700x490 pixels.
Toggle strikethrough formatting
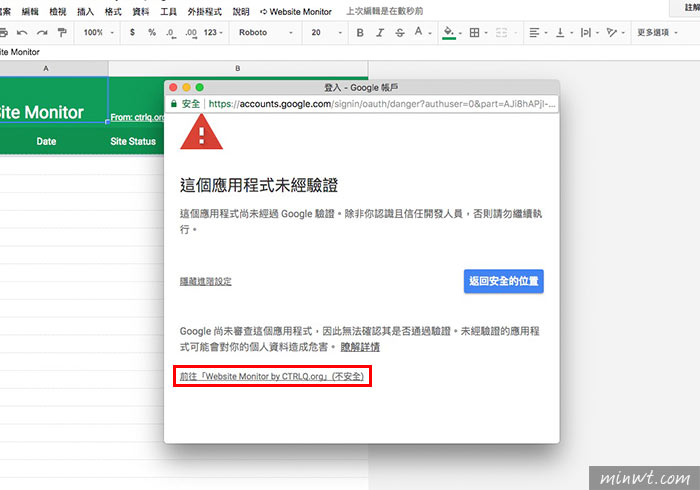pyautogui.click(x=400, y=33)
